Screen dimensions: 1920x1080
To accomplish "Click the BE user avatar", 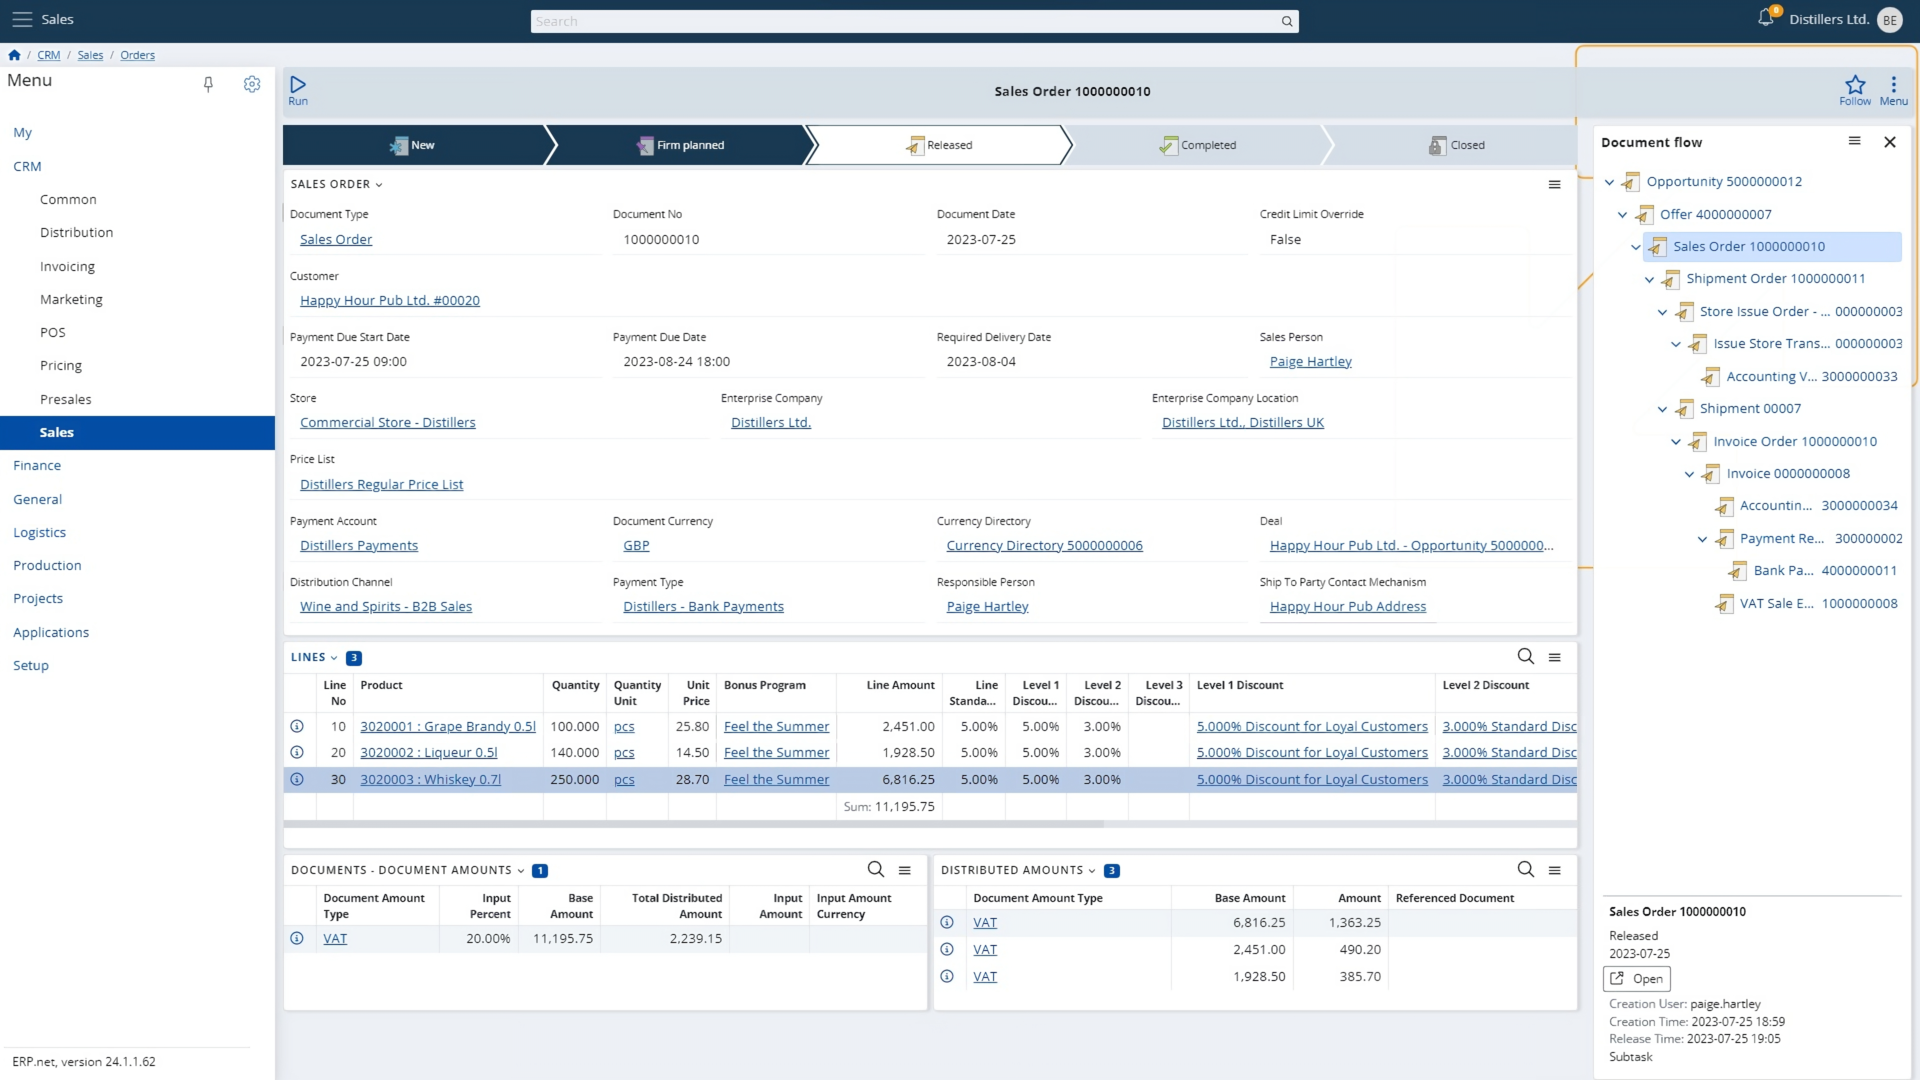I will (1889, 19).
